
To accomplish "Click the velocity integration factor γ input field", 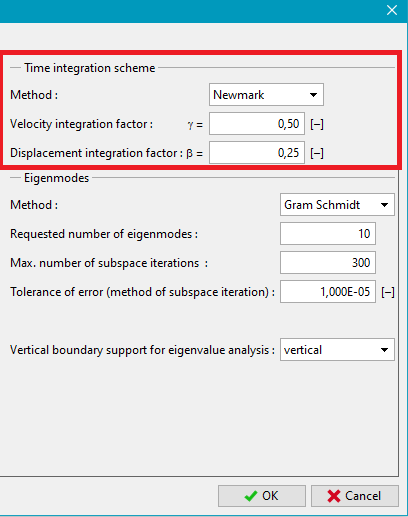I will [x=257, y=124].
